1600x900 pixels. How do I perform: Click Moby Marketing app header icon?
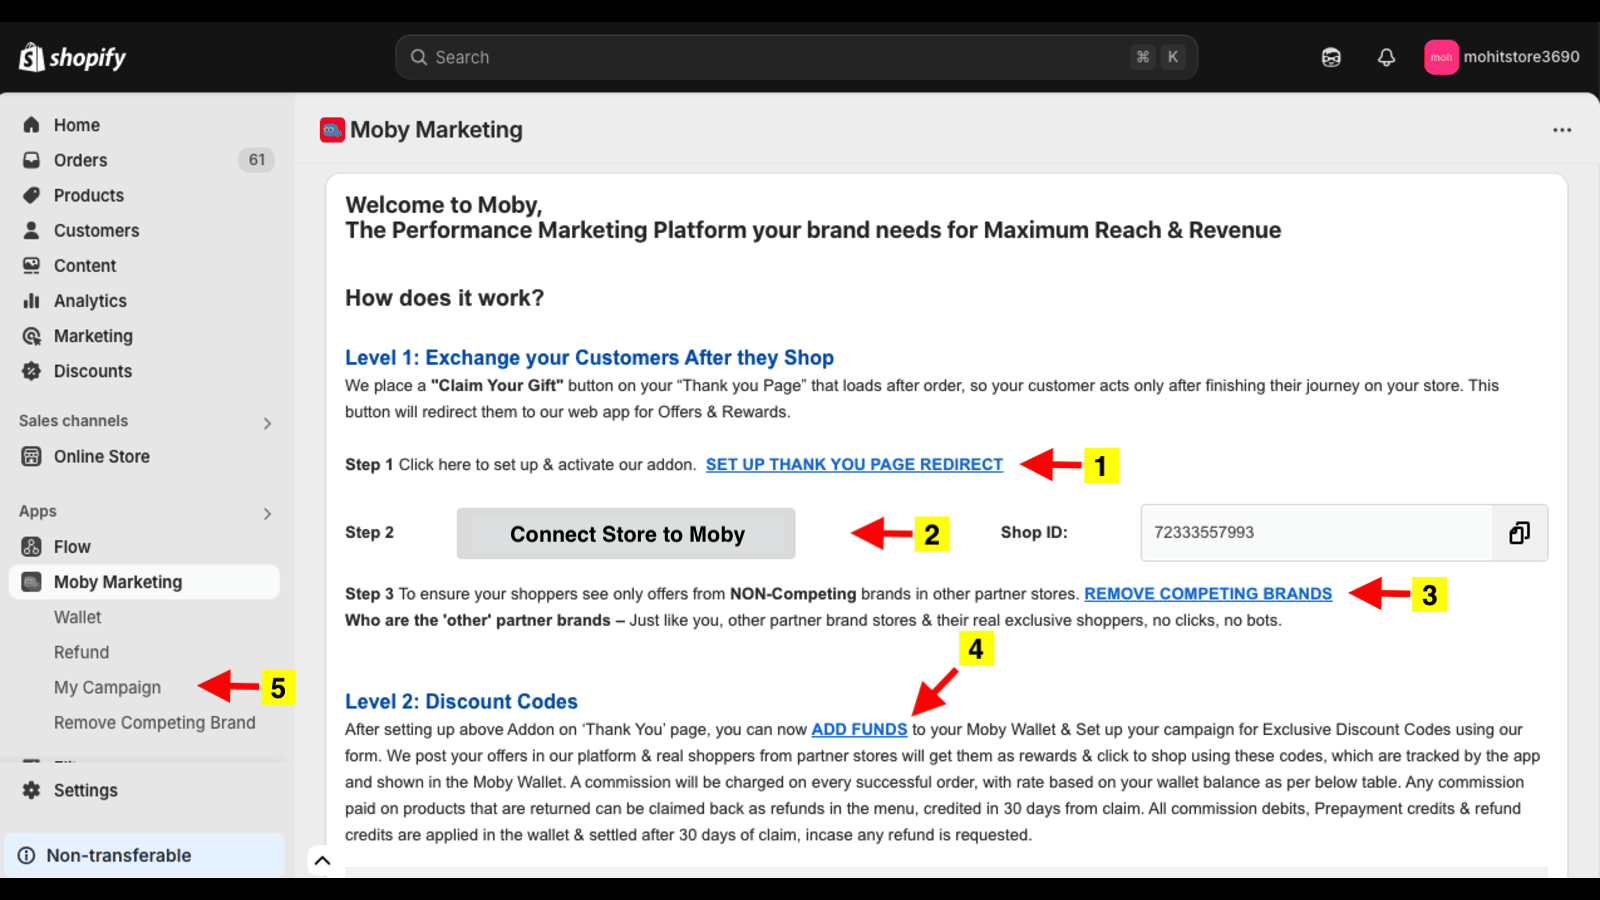332,130
